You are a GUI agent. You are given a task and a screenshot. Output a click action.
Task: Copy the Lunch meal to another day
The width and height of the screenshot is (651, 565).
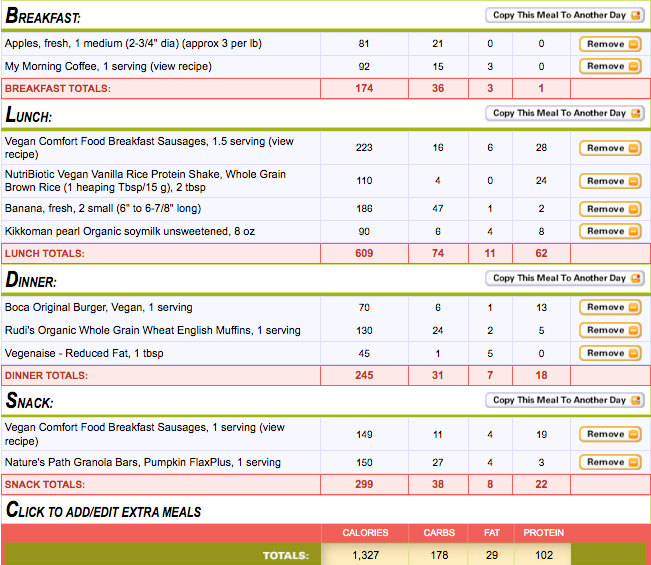[565, 114]
